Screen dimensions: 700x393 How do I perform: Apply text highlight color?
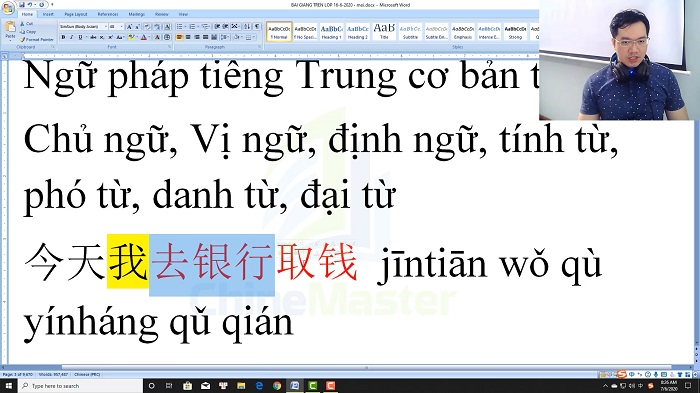[131, 37]
